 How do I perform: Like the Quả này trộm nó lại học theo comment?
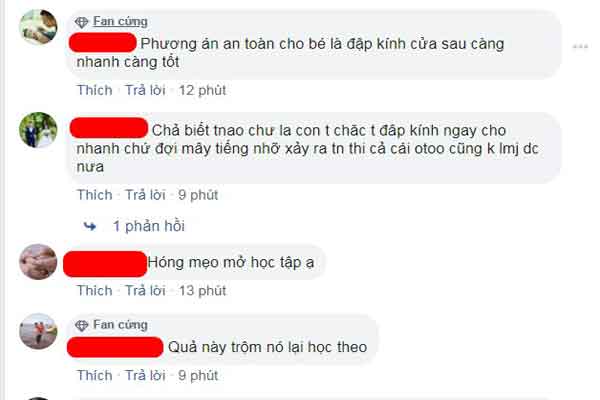[95, 376]
